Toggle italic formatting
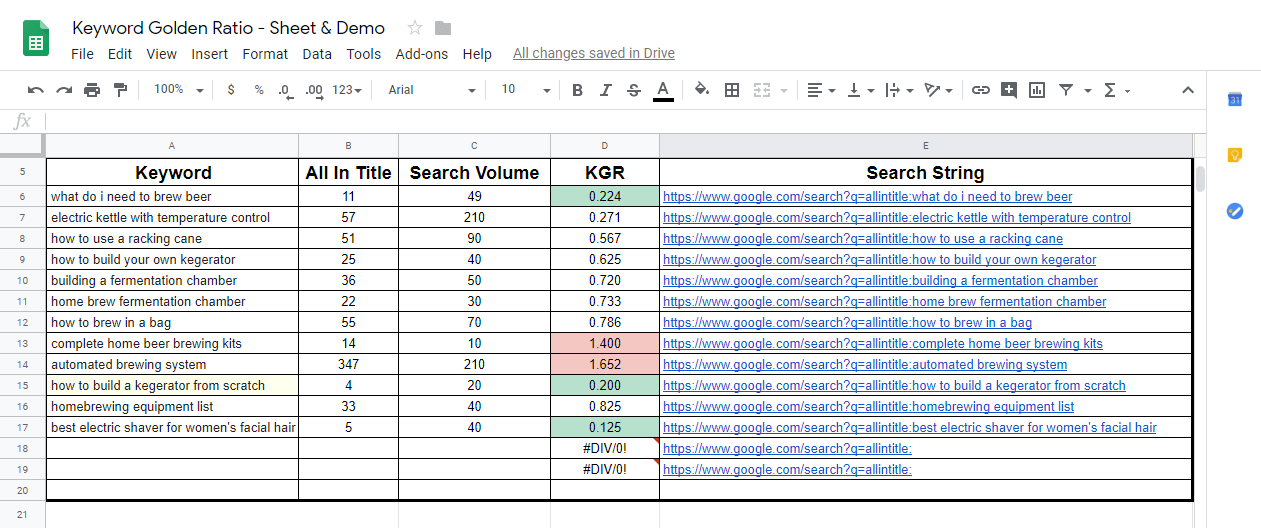The width and height of the screenshot is (1261, 528). [605, 90]
